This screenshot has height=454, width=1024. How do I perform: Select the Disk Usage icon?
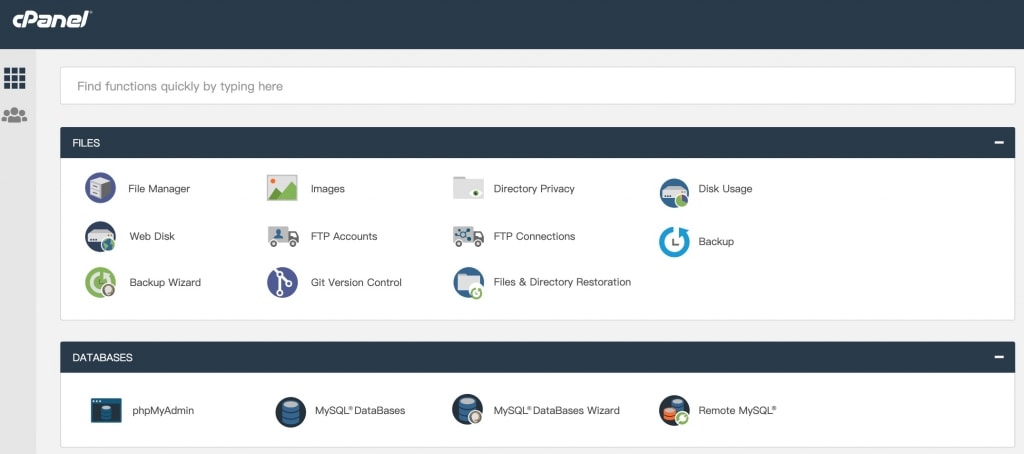[x=674, y=193]
